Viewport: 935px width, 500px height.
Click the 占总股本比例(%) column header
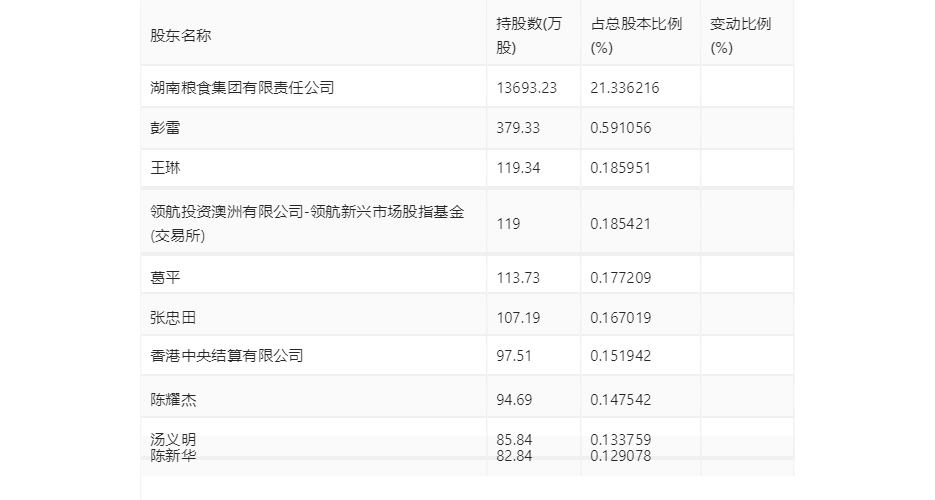[636, 36]
